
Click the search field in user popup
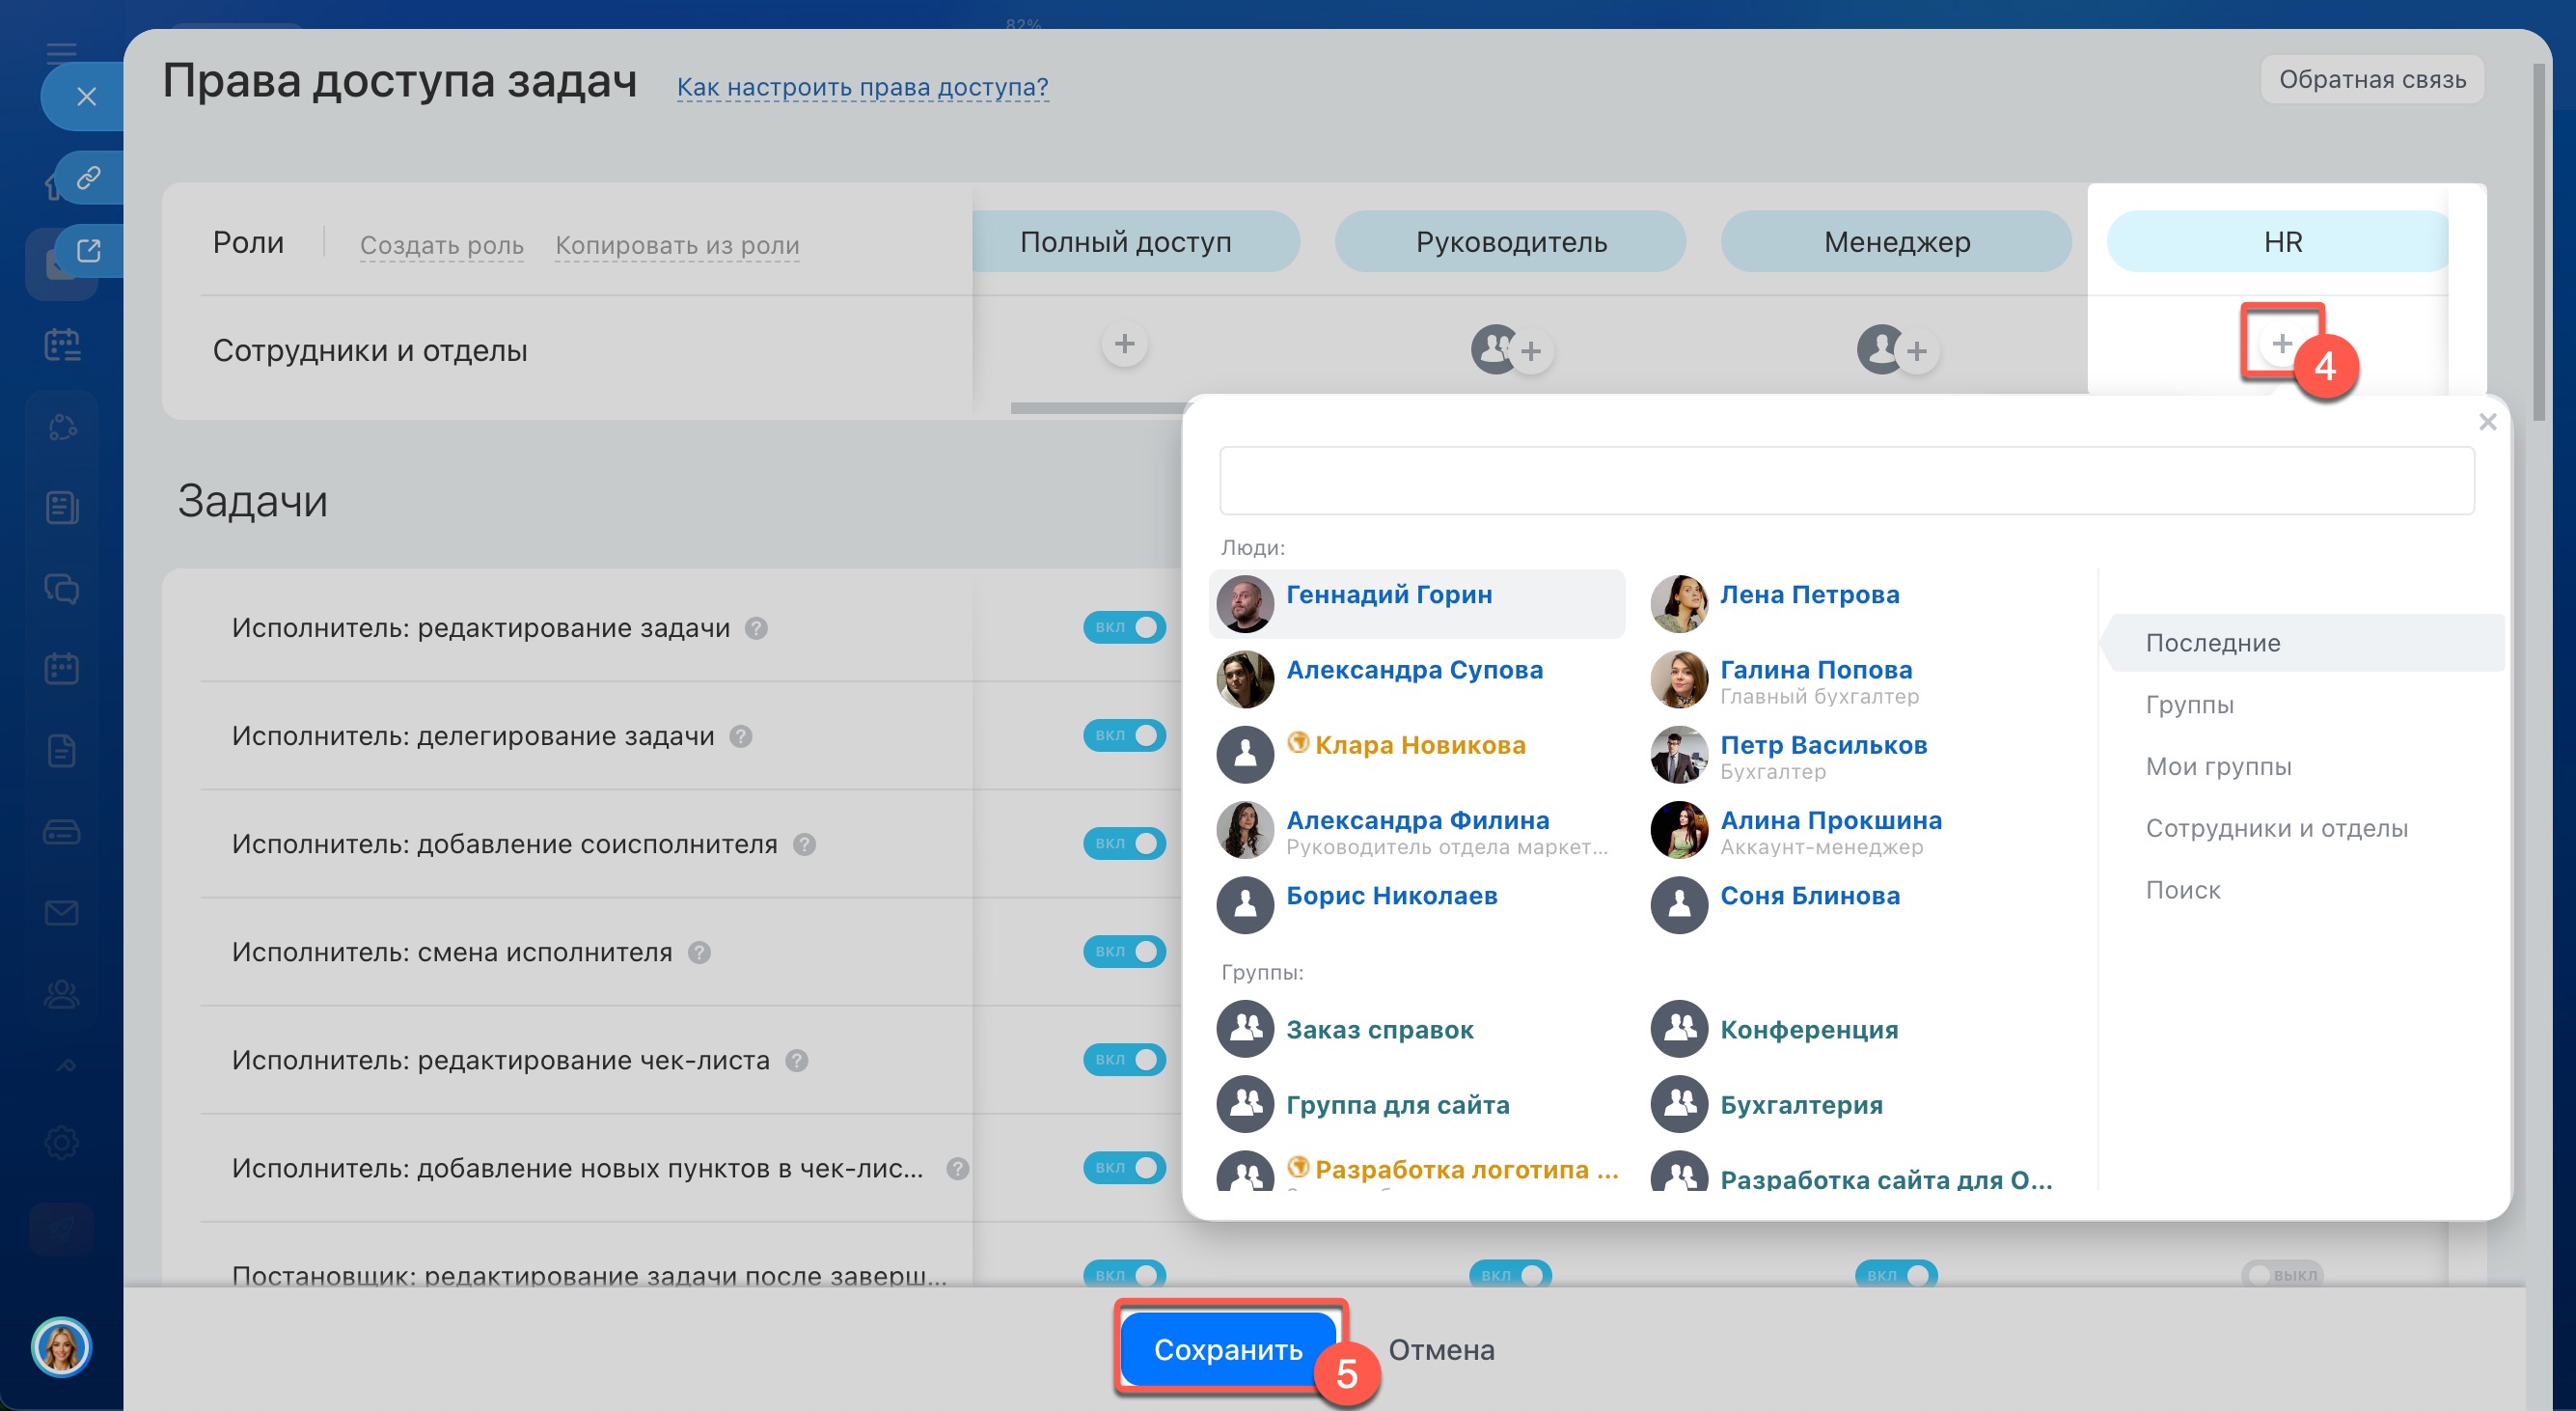[x=1846, y=481]
